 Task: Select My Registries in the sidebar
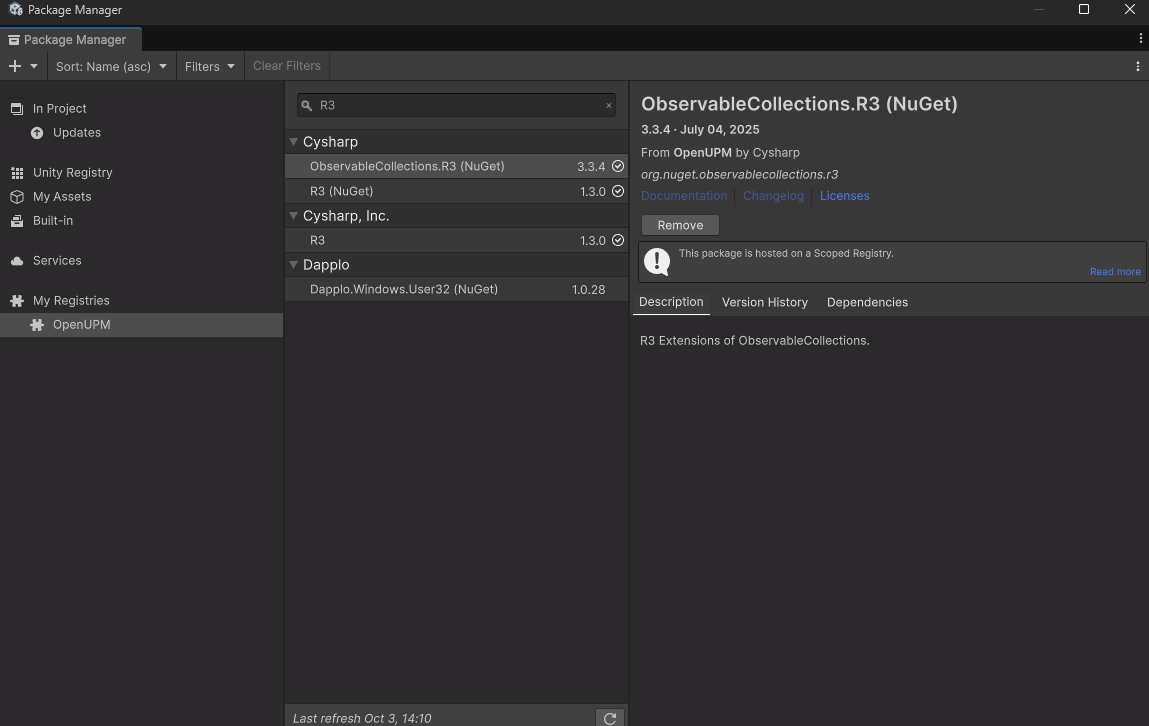coord(71,300)
